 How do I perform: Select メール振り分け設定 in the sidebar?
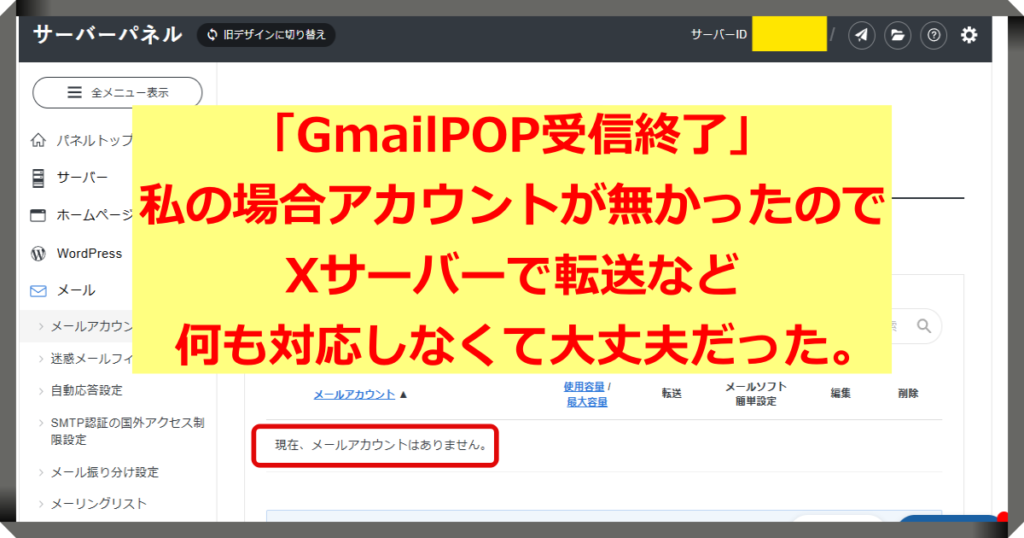[104, 472]
